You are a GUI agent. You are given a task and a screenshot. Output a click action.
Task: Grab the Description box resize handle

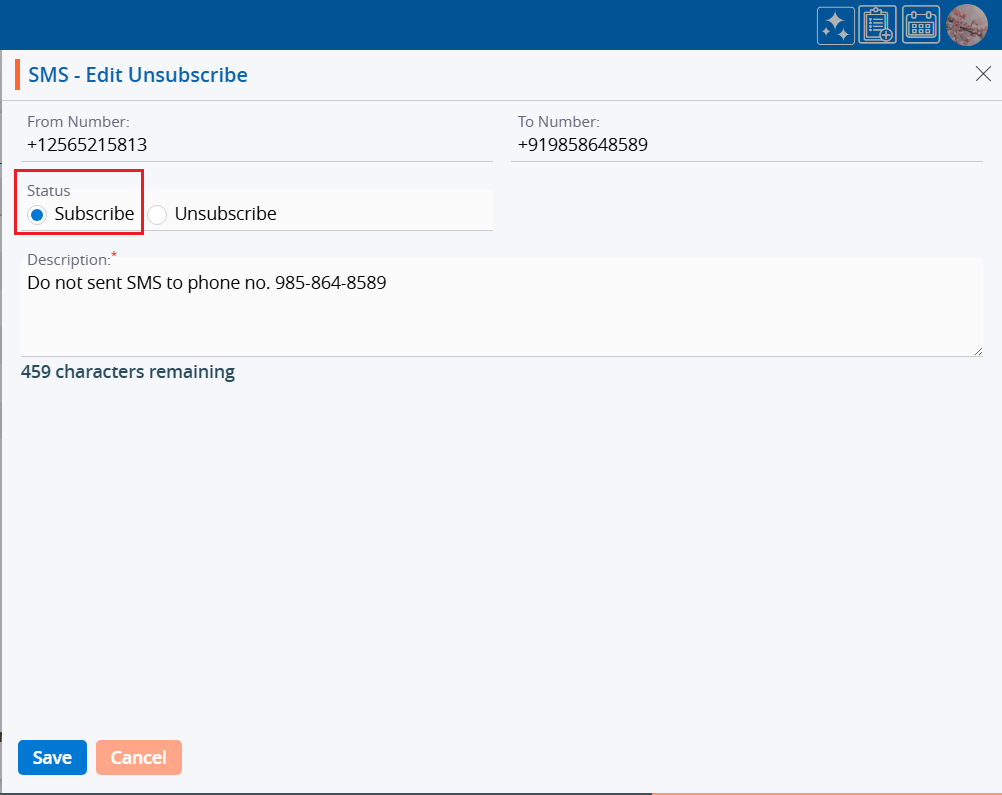tap(977, 350)
